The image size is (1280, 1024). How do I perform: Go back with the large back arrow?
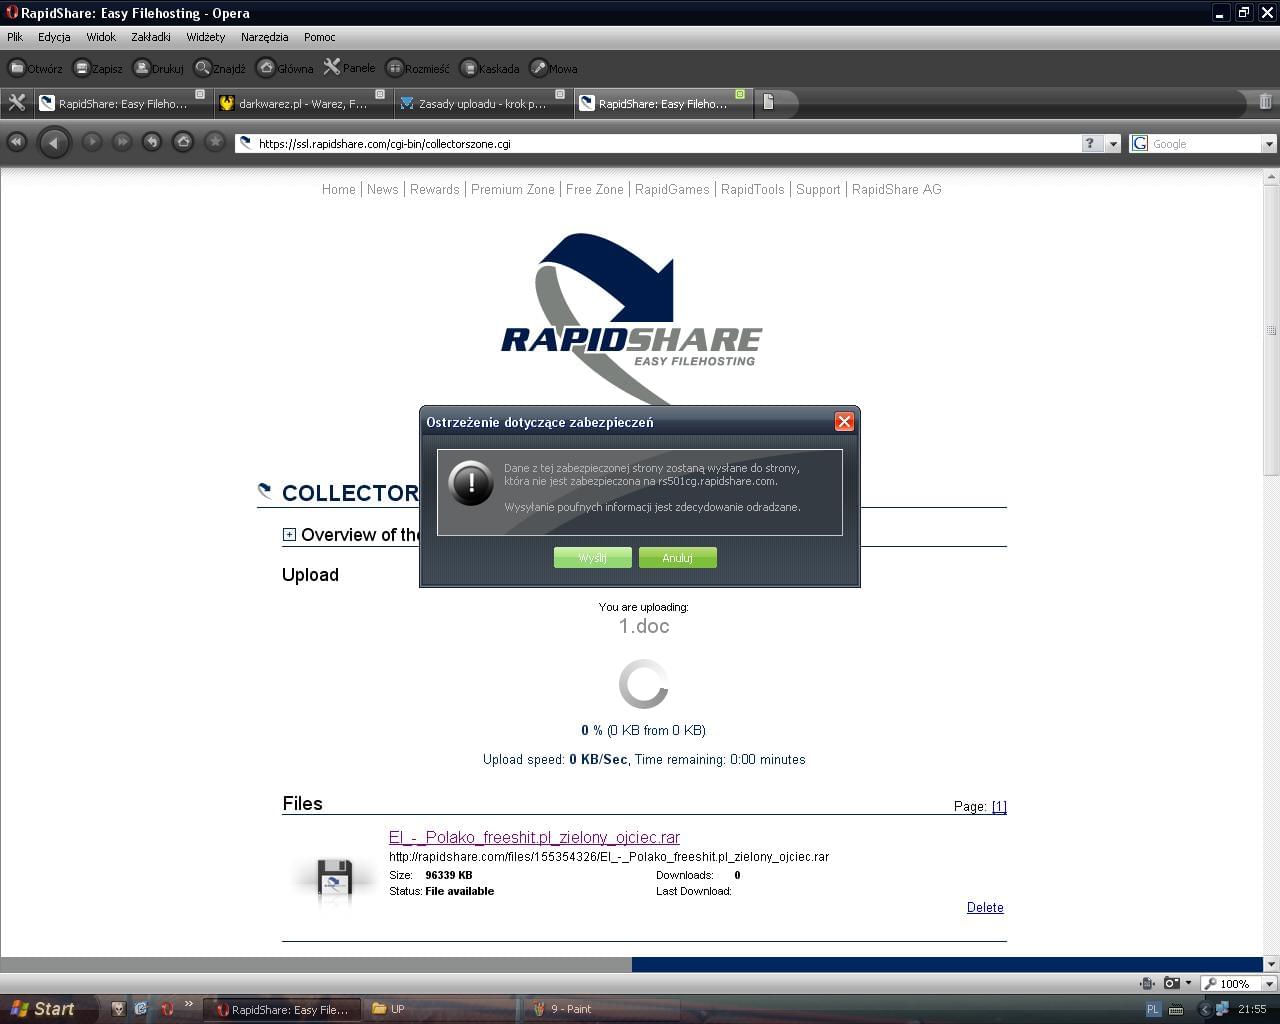(54, 142)
